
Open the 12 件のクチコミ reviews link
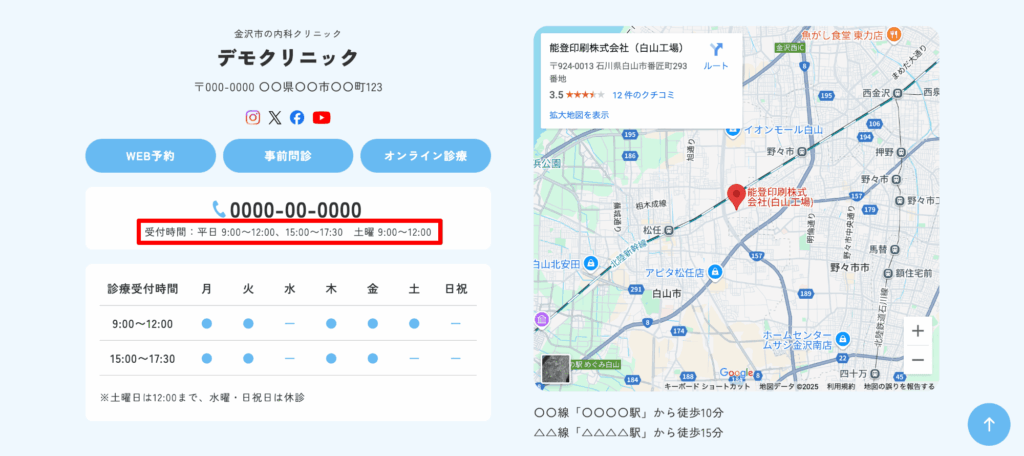(x=643, y=95)
